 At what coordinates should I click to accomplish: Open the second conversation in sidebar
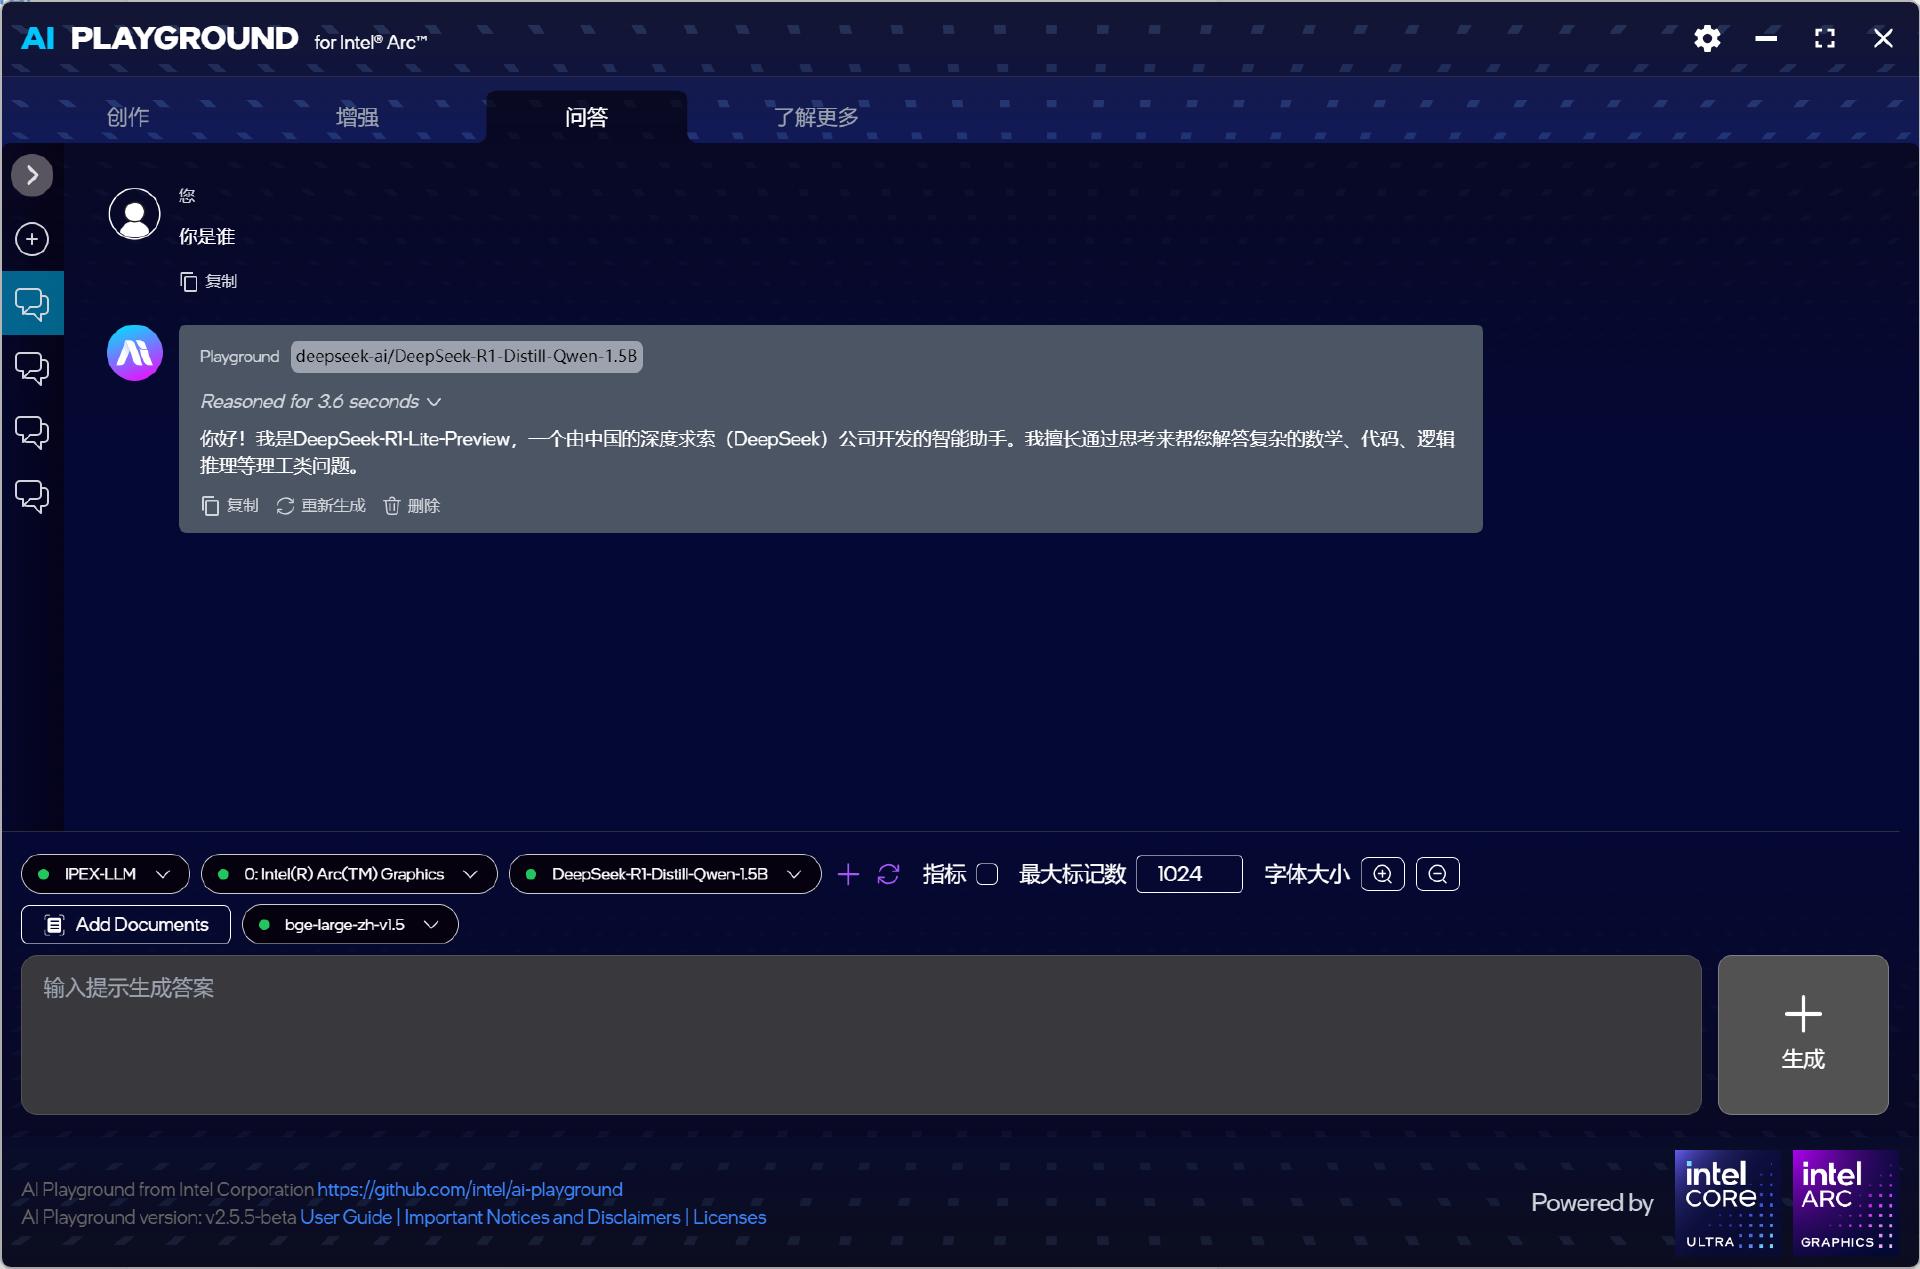pos(32,368)
